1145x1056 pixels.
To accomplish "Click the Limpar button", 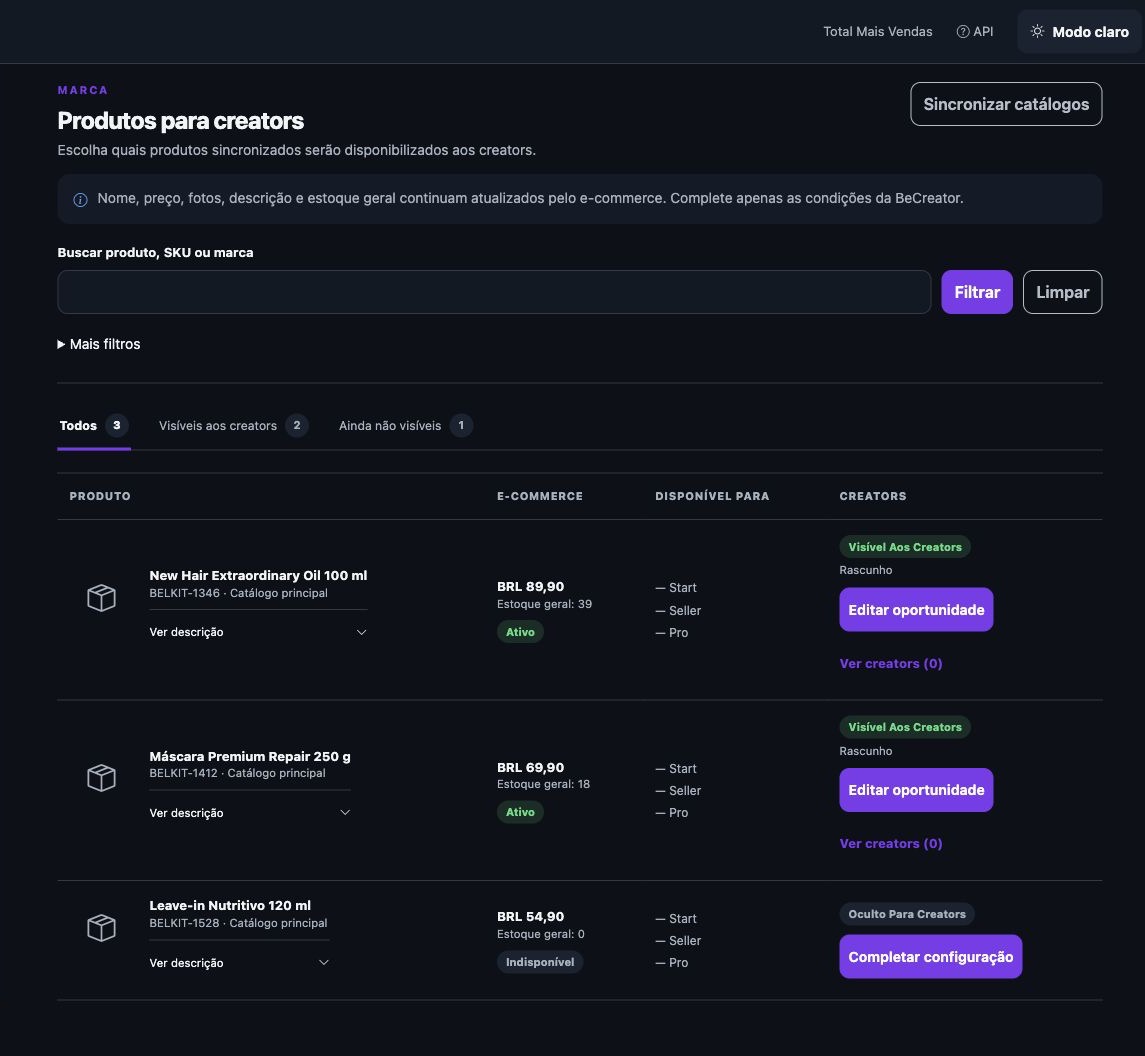I will tap(1062, 292).
